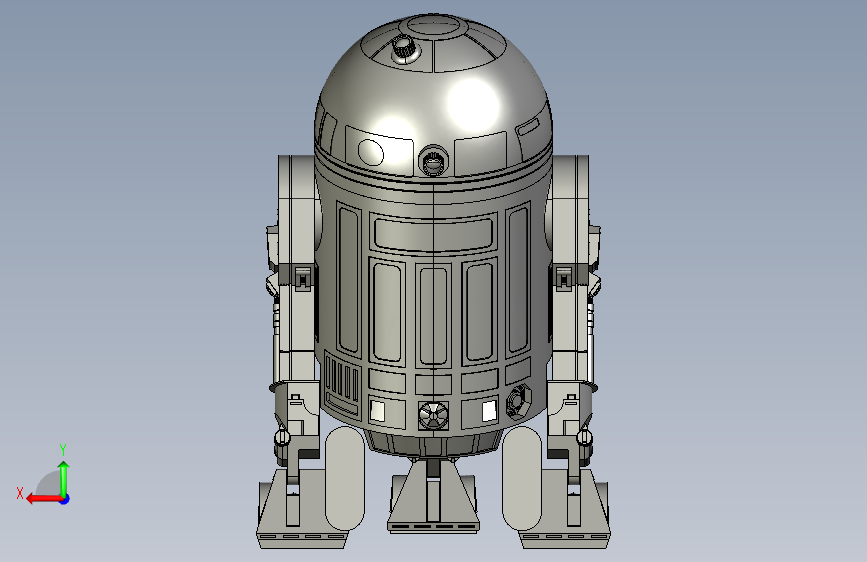Click the green Y axis arrow
Screen dimensions: 867x562
64,477
